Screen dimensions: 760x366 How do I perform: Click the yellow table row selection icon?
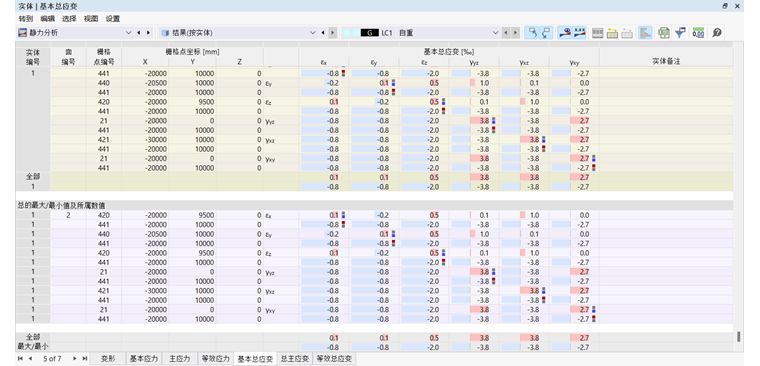pyautogui.click(x=612, y=33)
